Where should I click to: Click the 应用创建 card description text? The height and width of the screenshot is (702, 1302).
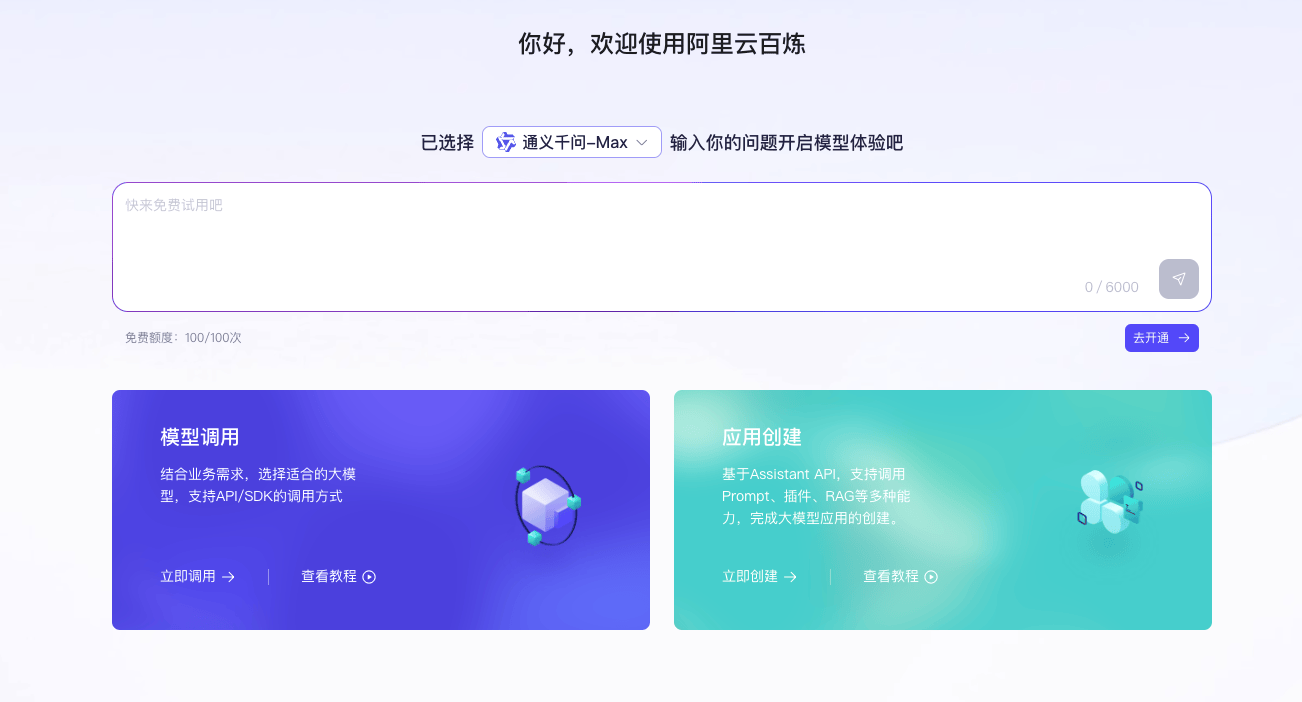click(x=816, y=496)
